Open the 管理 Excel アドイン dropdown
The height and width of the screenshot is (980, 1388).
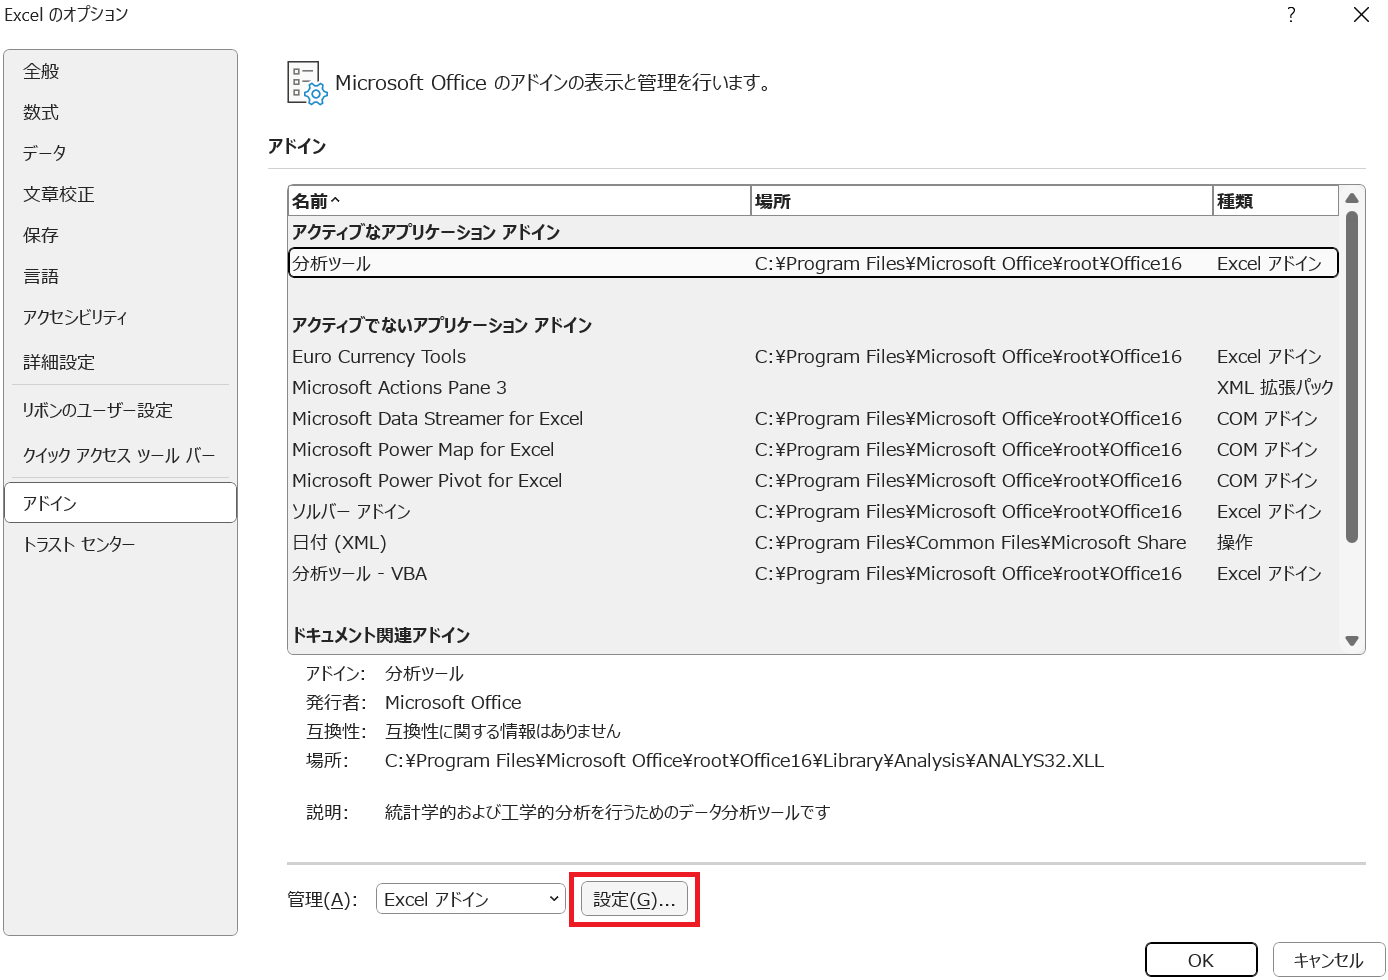tap(470, 899)
